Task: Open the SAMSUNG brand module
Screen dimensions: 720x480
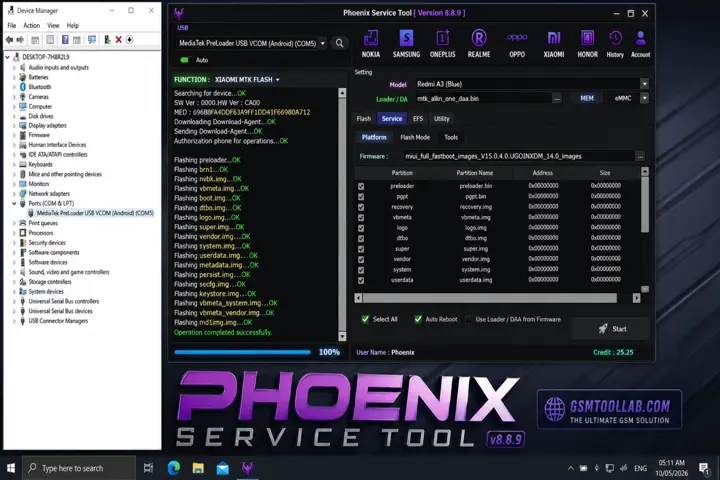Action: click(x=406, y=44)
